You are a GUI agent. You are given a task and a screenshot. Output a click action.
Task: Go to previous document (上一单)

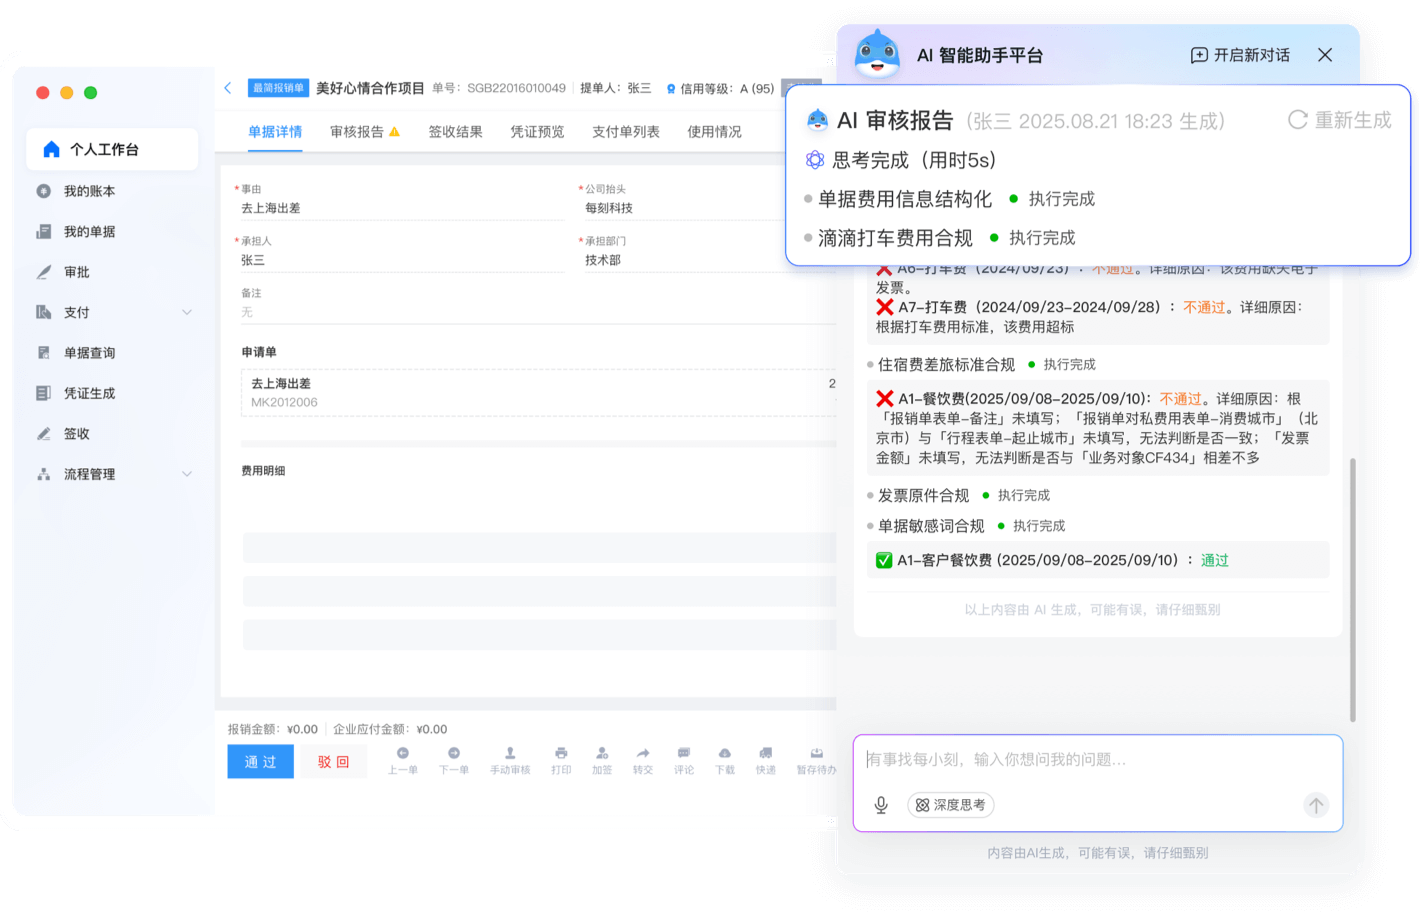click(x=403, y=754)
